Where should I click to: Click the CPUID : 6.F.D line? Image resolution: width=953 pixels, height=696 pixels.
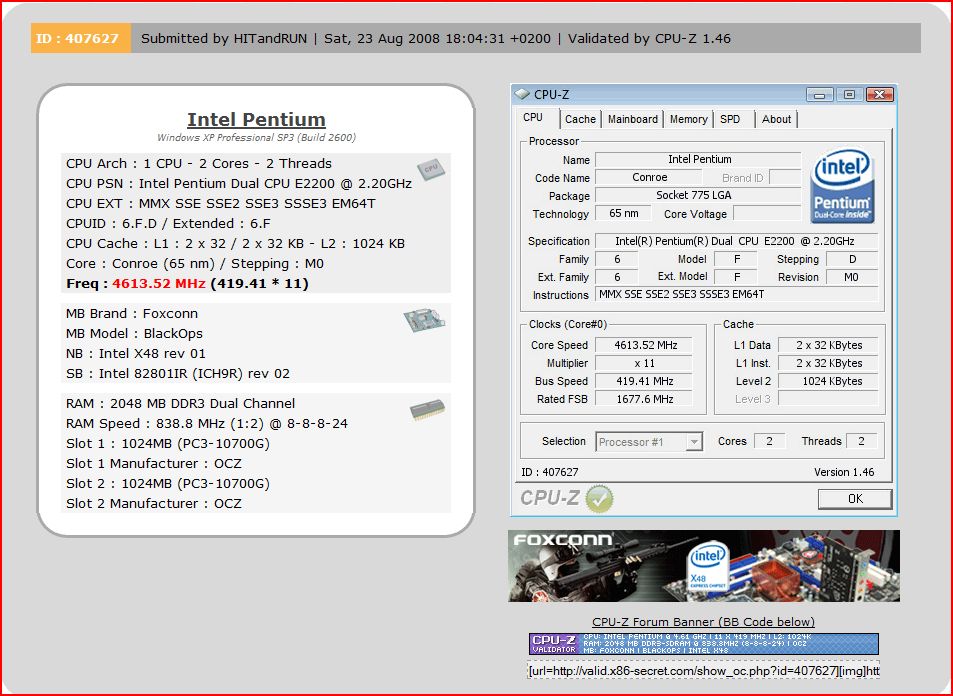coord(168,224)
